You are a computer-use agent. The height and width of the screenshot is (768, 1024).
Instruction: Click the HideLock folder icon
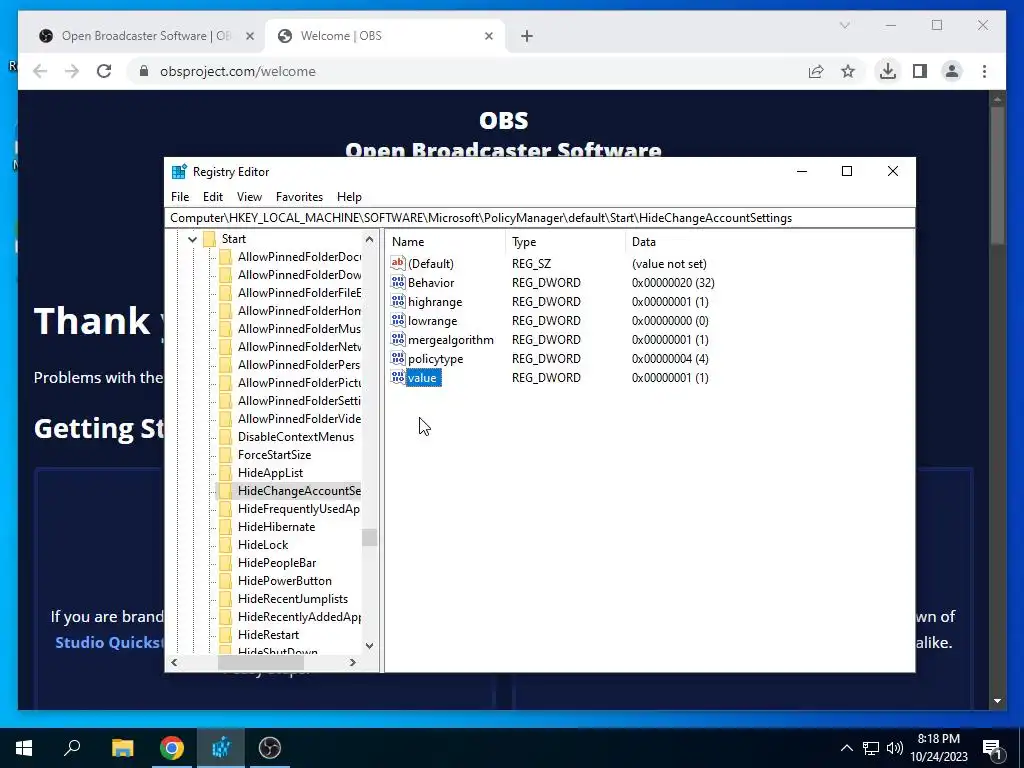click(x=225, y=545)
